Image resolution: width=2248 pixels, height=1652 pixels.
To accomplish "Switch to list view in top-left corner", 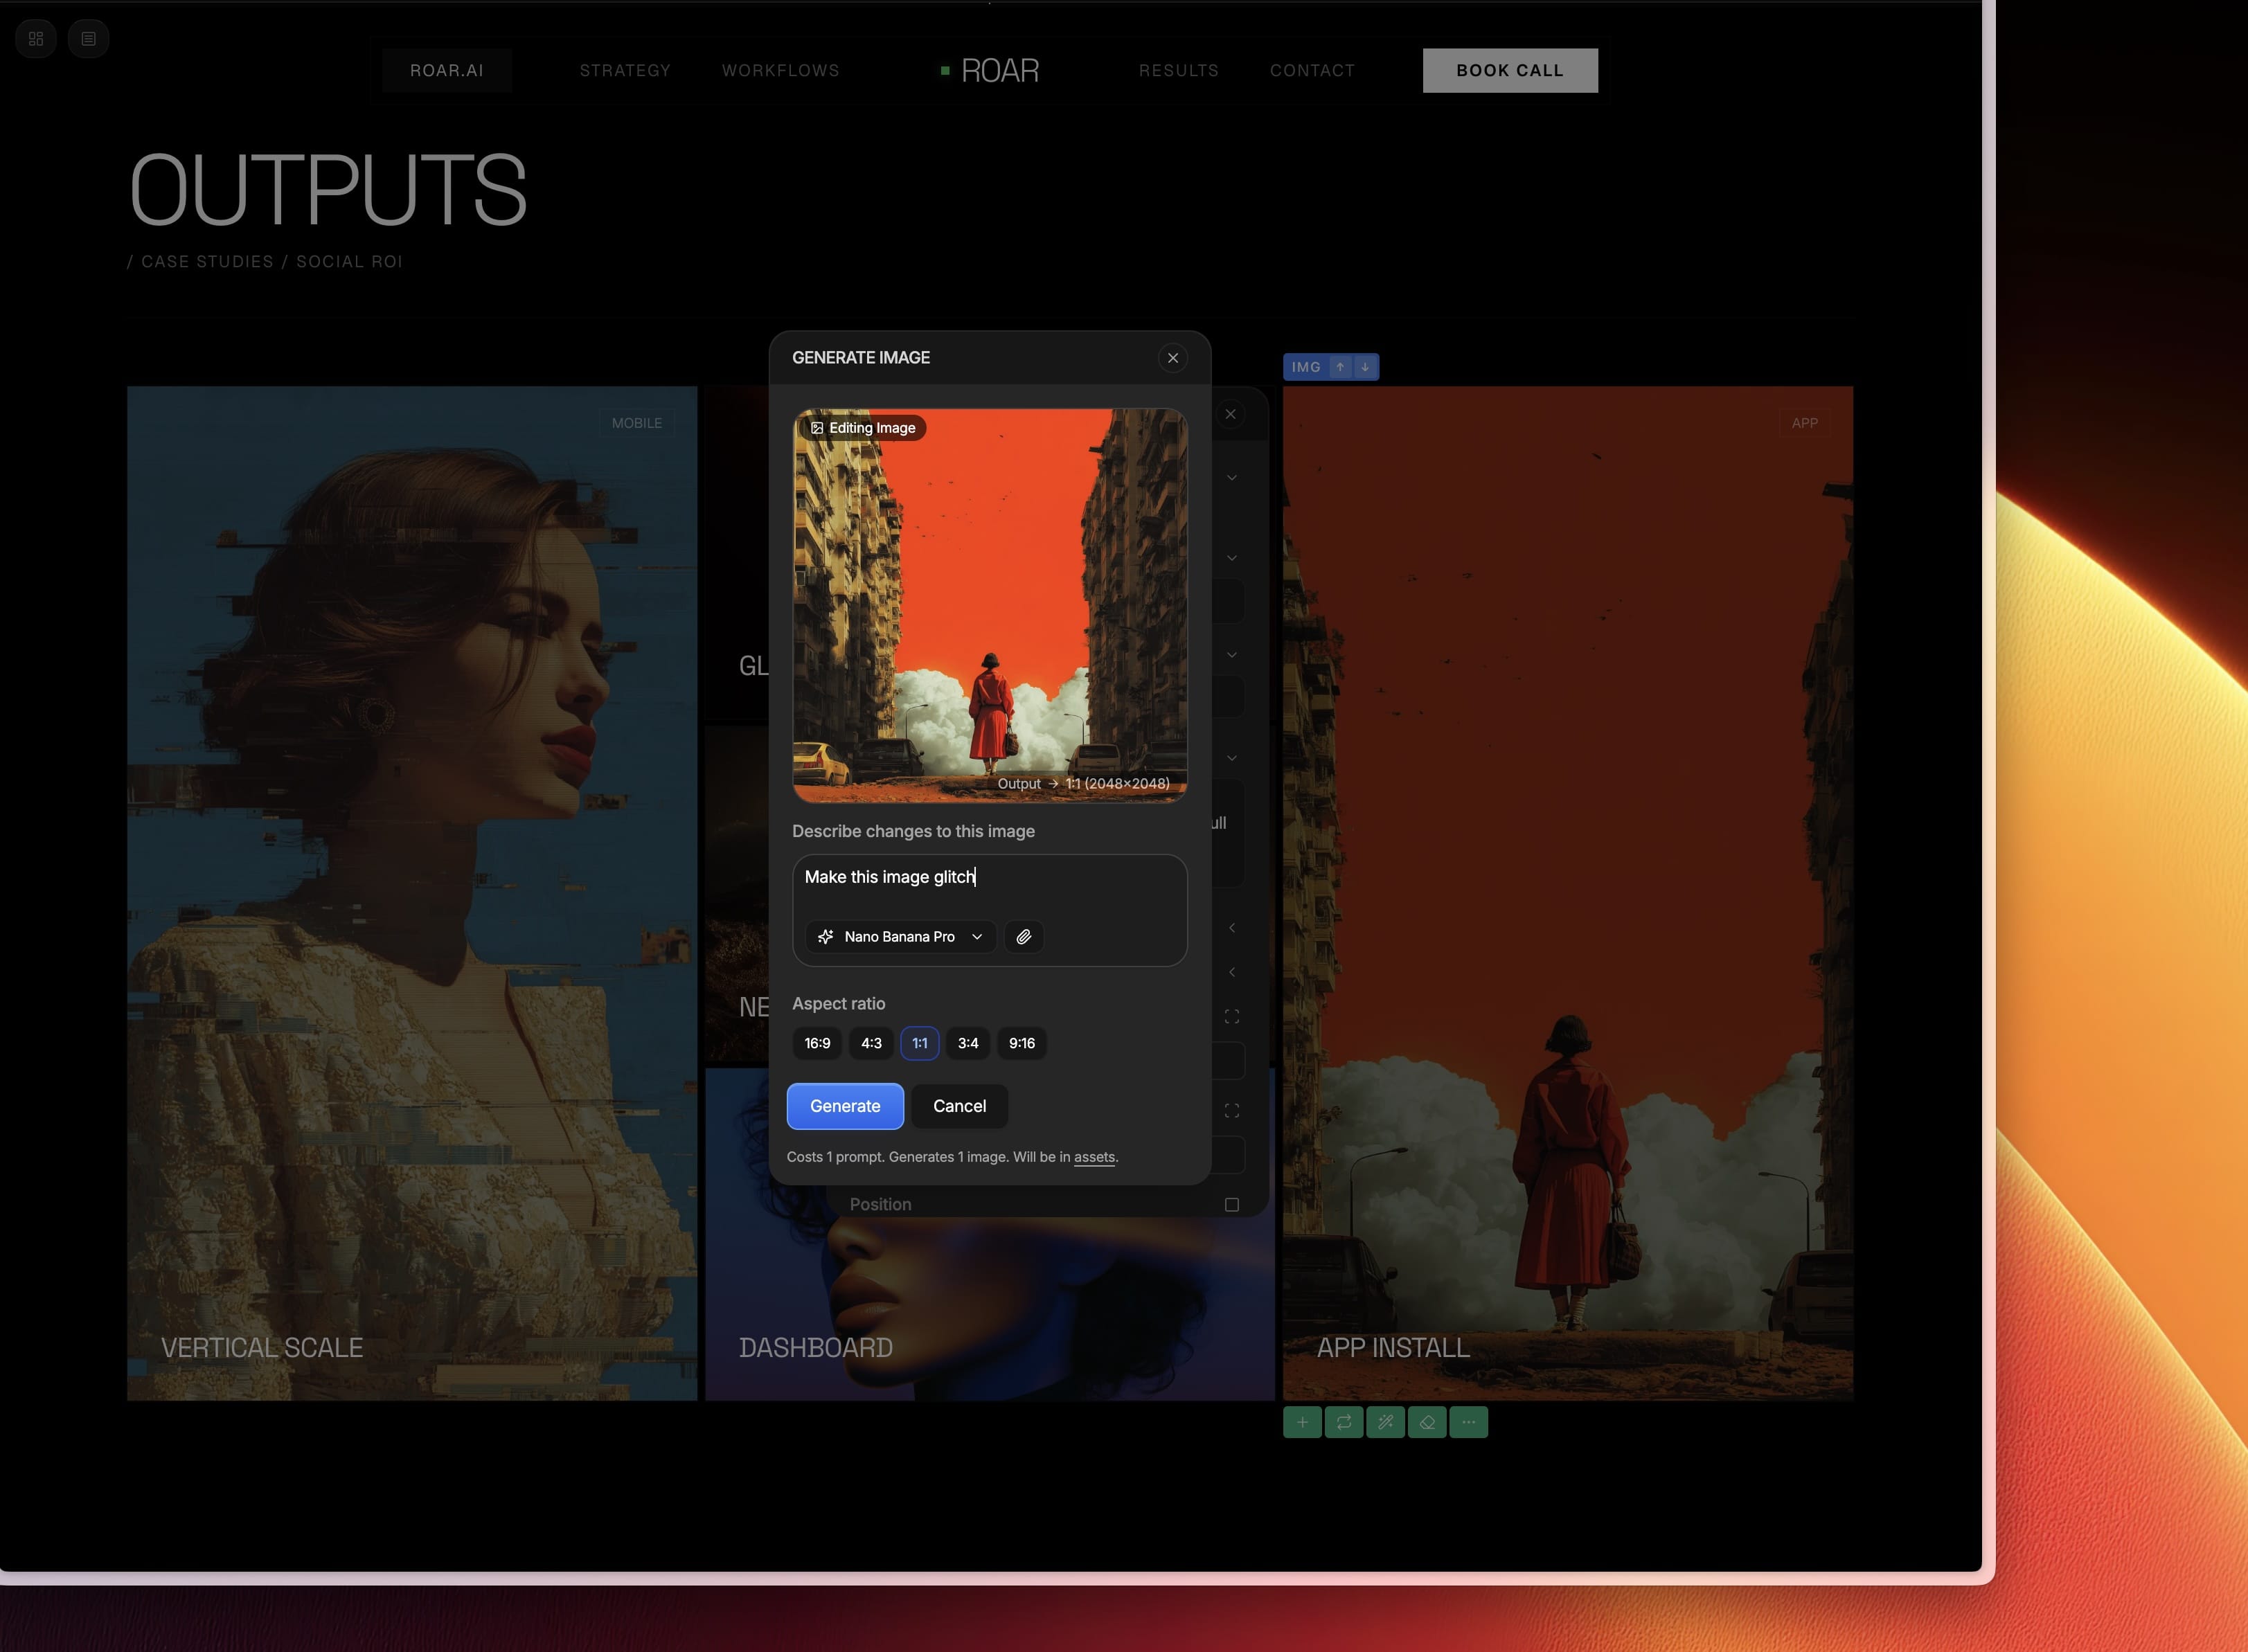I will click(89, 38).
